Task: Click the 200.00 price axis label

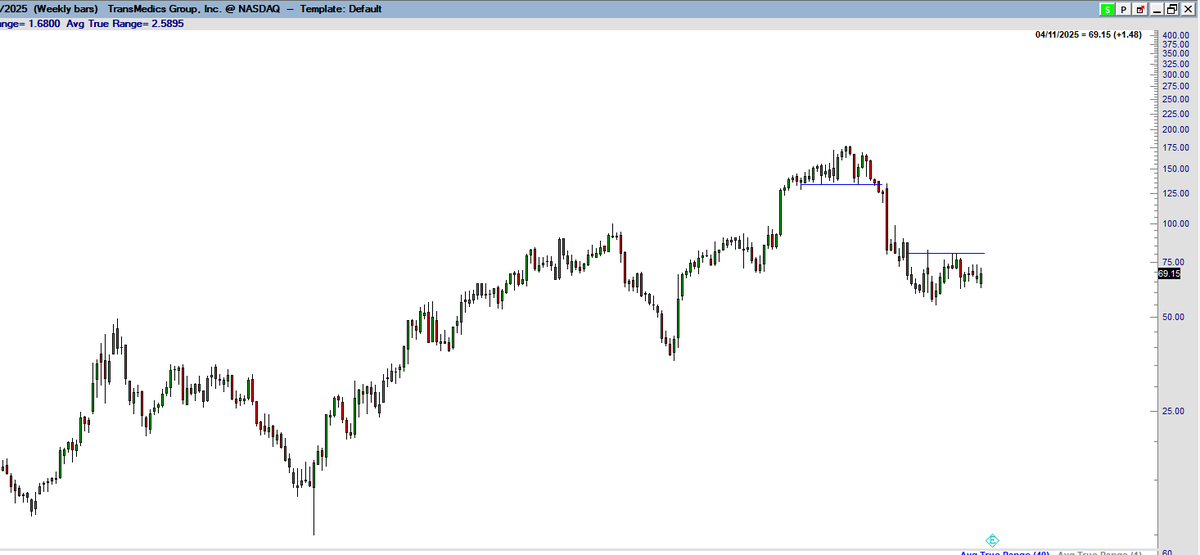Action: [1176, 130]
